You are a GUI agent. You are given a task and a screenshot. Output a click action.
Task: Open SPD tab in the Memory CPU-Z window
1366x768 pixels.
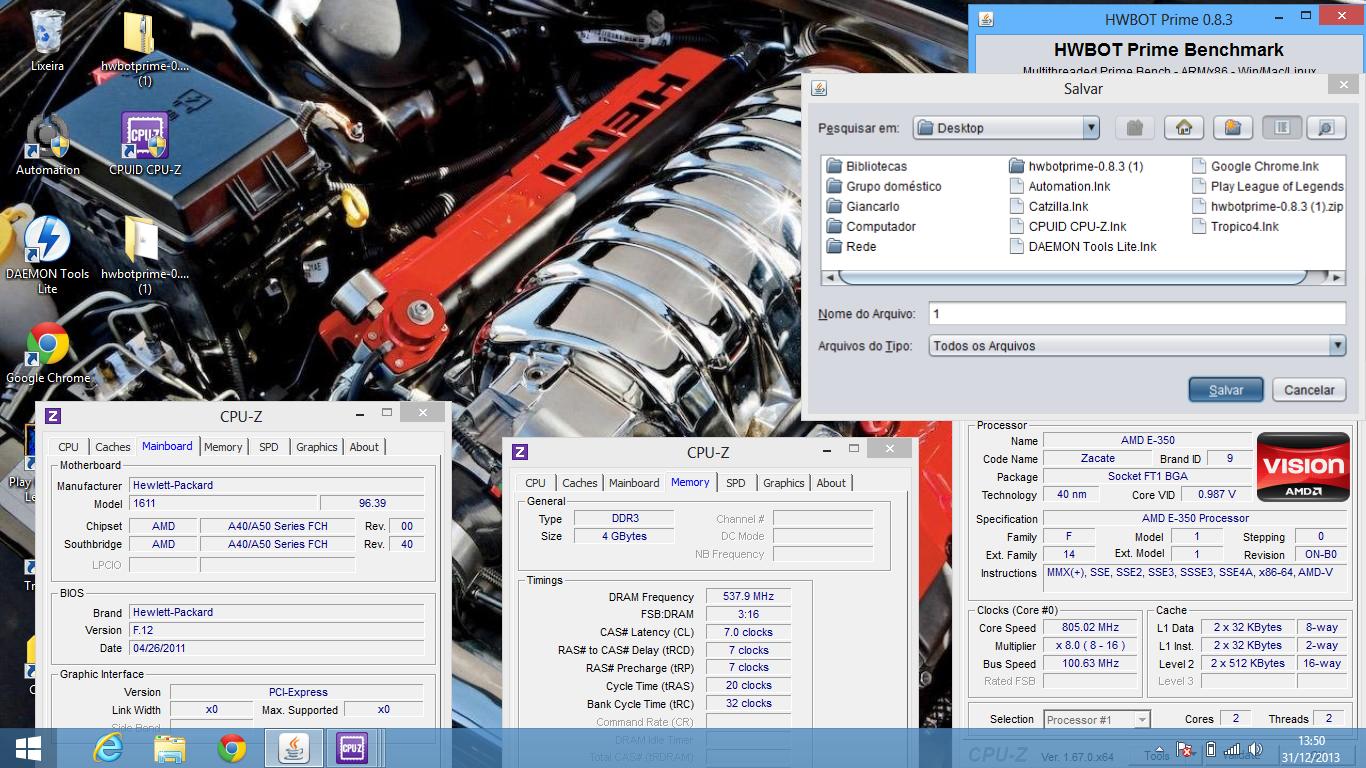(736, 483)
